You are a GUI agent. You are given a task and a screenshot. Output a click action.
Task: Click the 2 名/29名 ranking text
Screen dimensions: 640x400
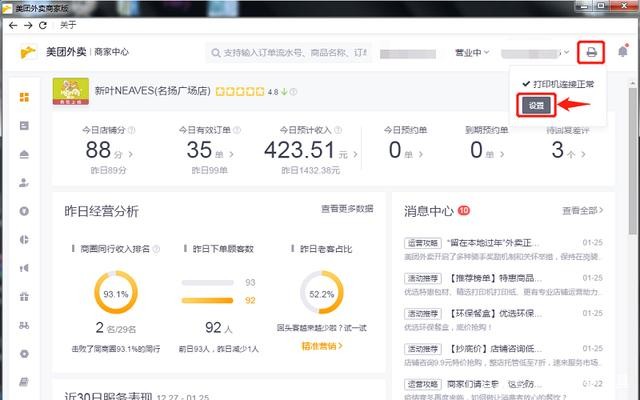click(x=116, y=328)
